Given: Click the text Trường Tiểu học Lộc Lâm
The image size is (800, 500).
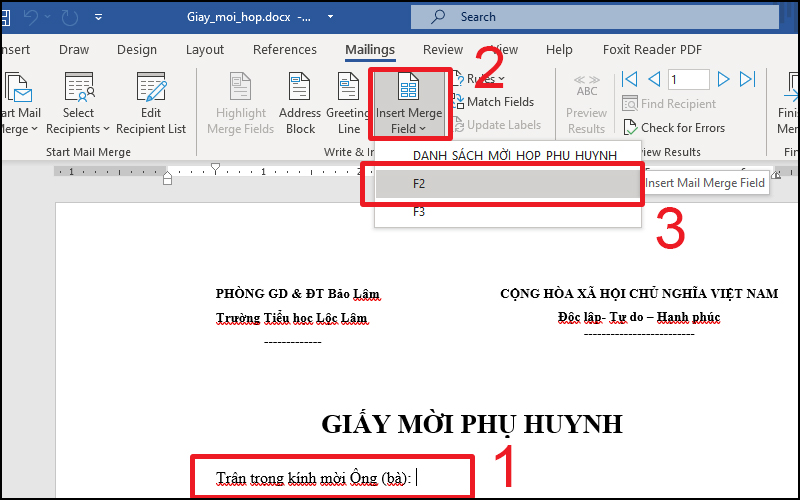Looking at the screenshot, I should click(291, 318).
